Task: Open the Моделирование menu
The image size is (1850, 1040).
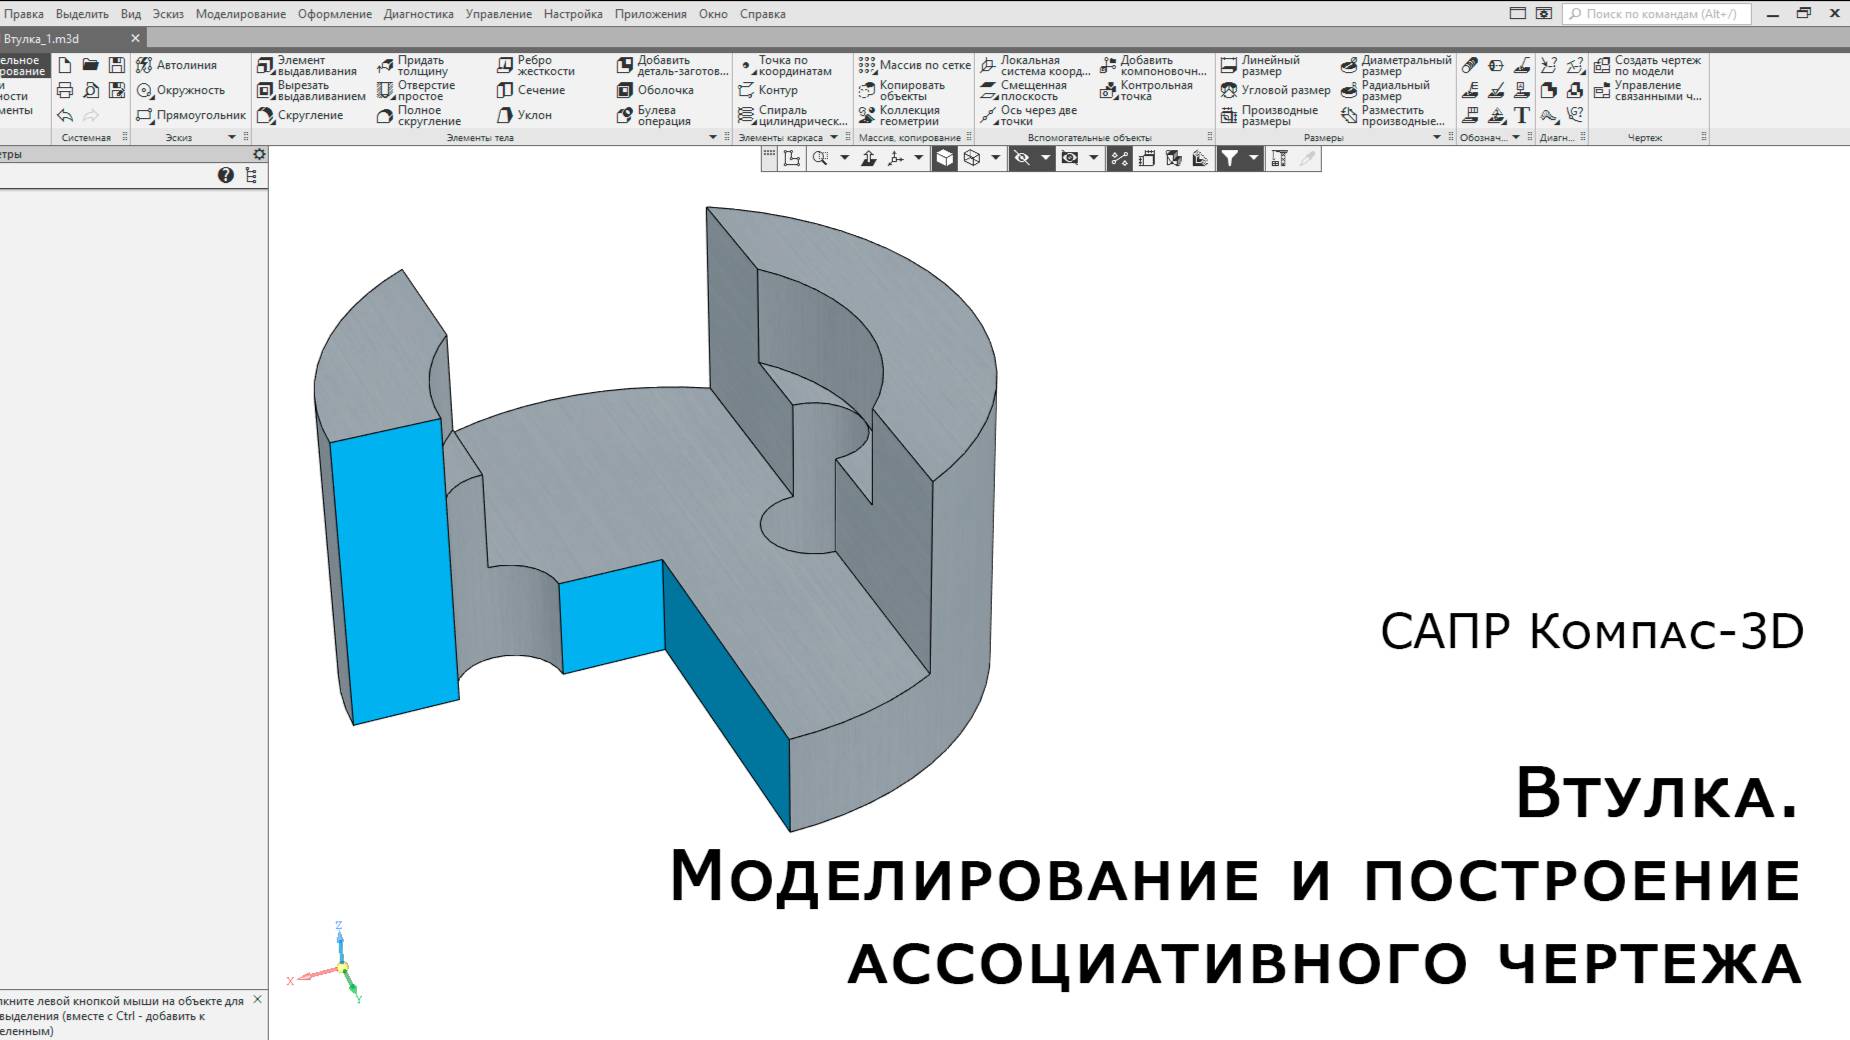Action: (x=240, y=14)
